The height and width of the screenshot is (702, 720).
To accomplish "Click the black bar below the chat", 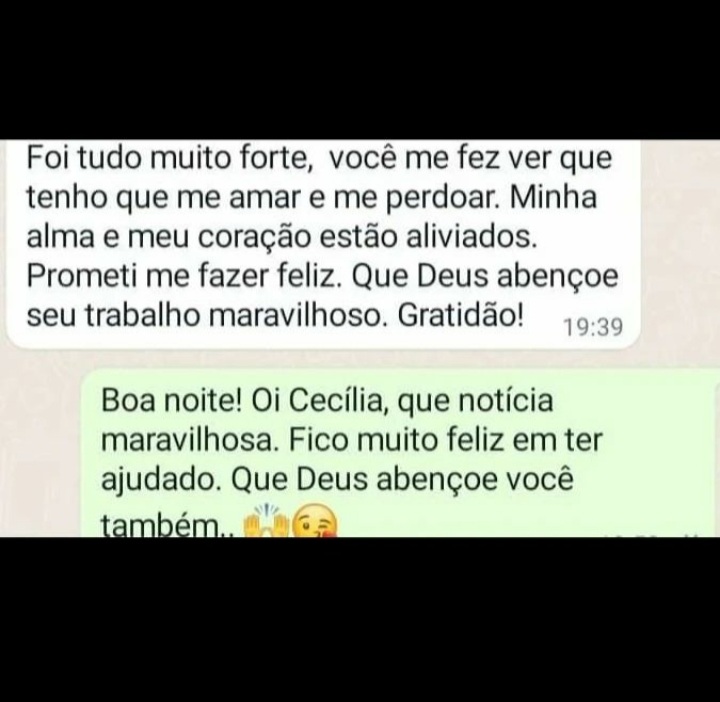I will [360, 620].
